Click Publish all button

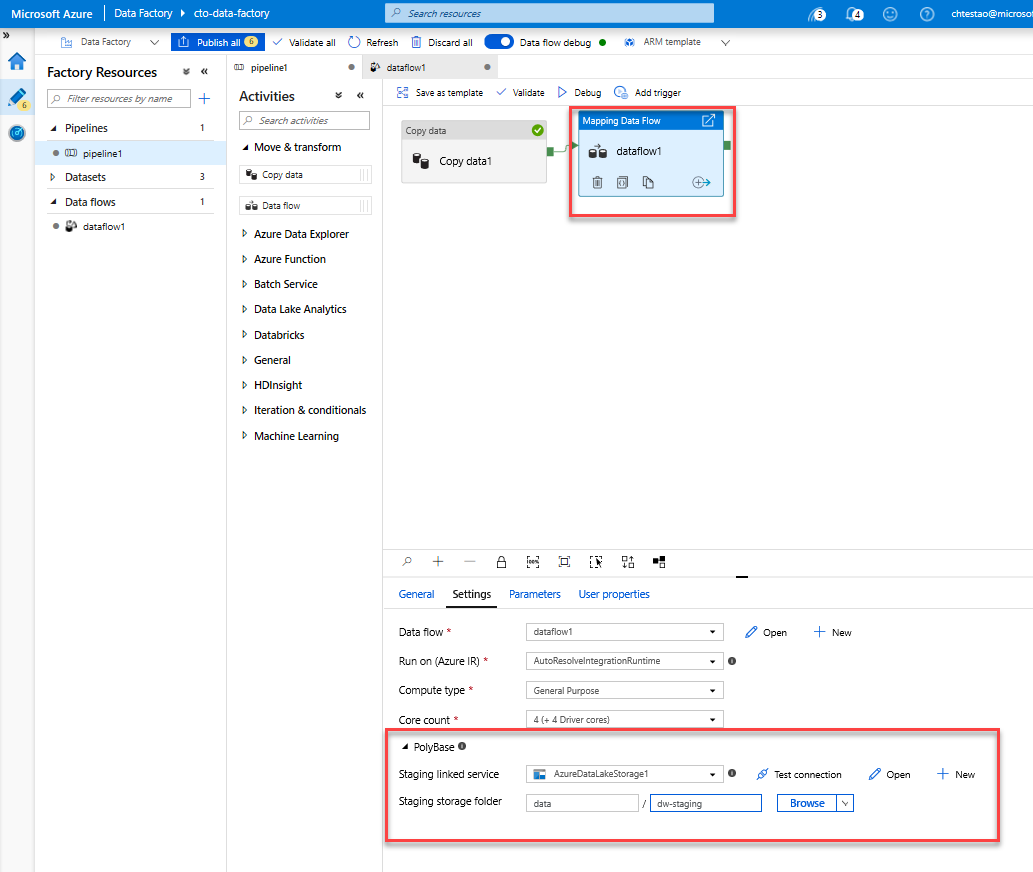[217, 42]
